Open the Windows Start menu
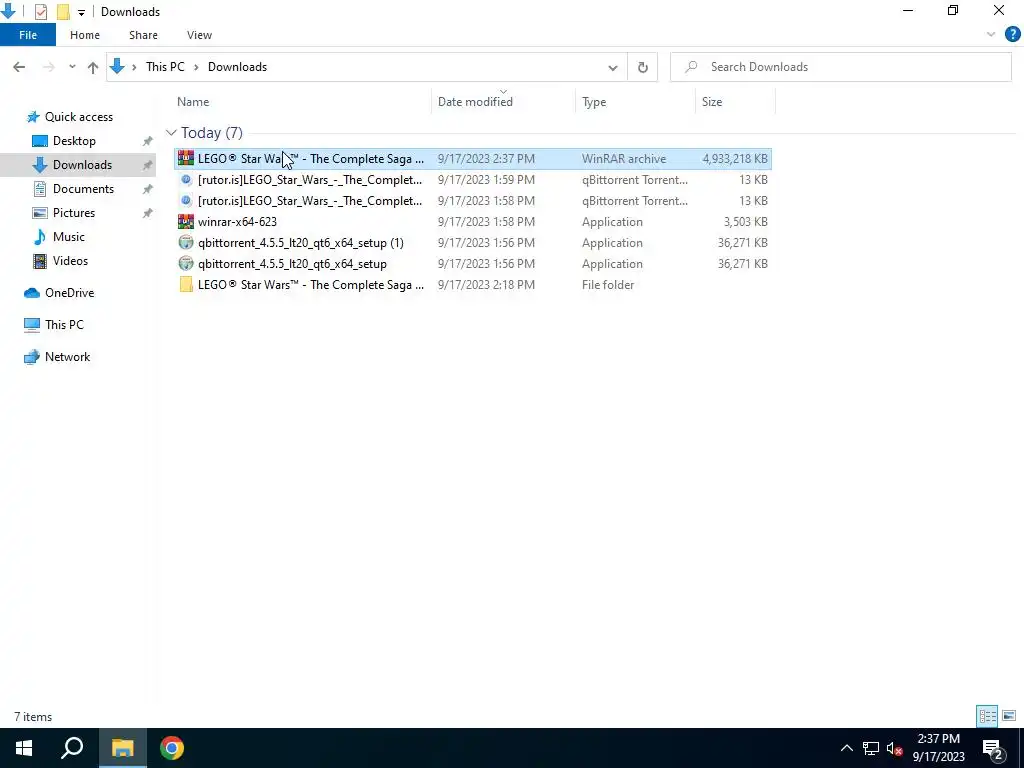This screenshot has width=1024, height=768. pos(24,748)
